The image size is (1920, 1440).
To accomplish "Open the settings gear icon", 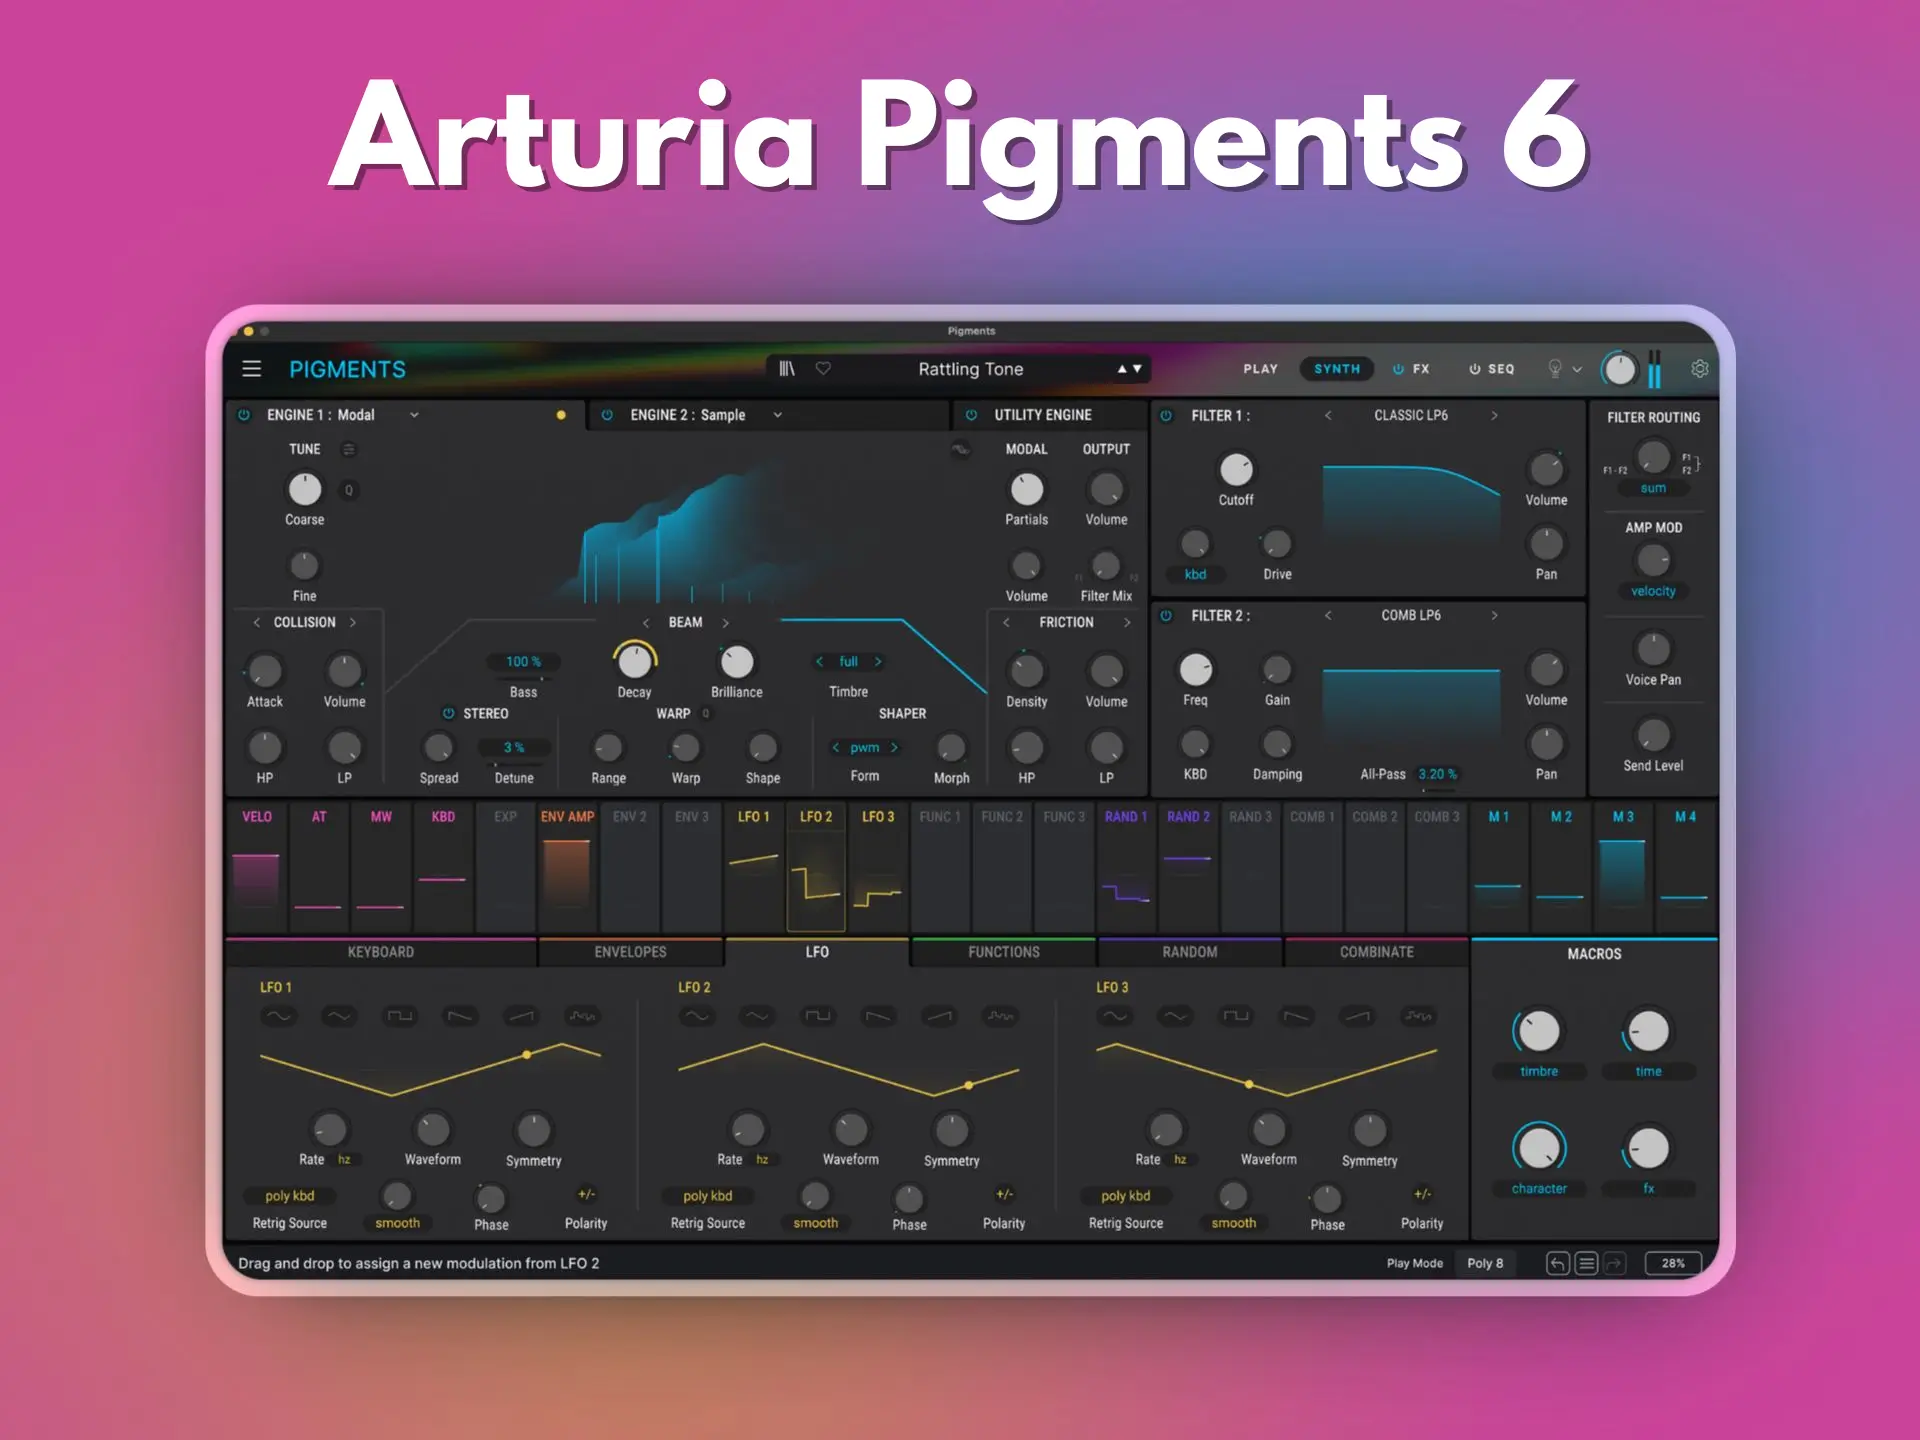I will [1699, 369].
